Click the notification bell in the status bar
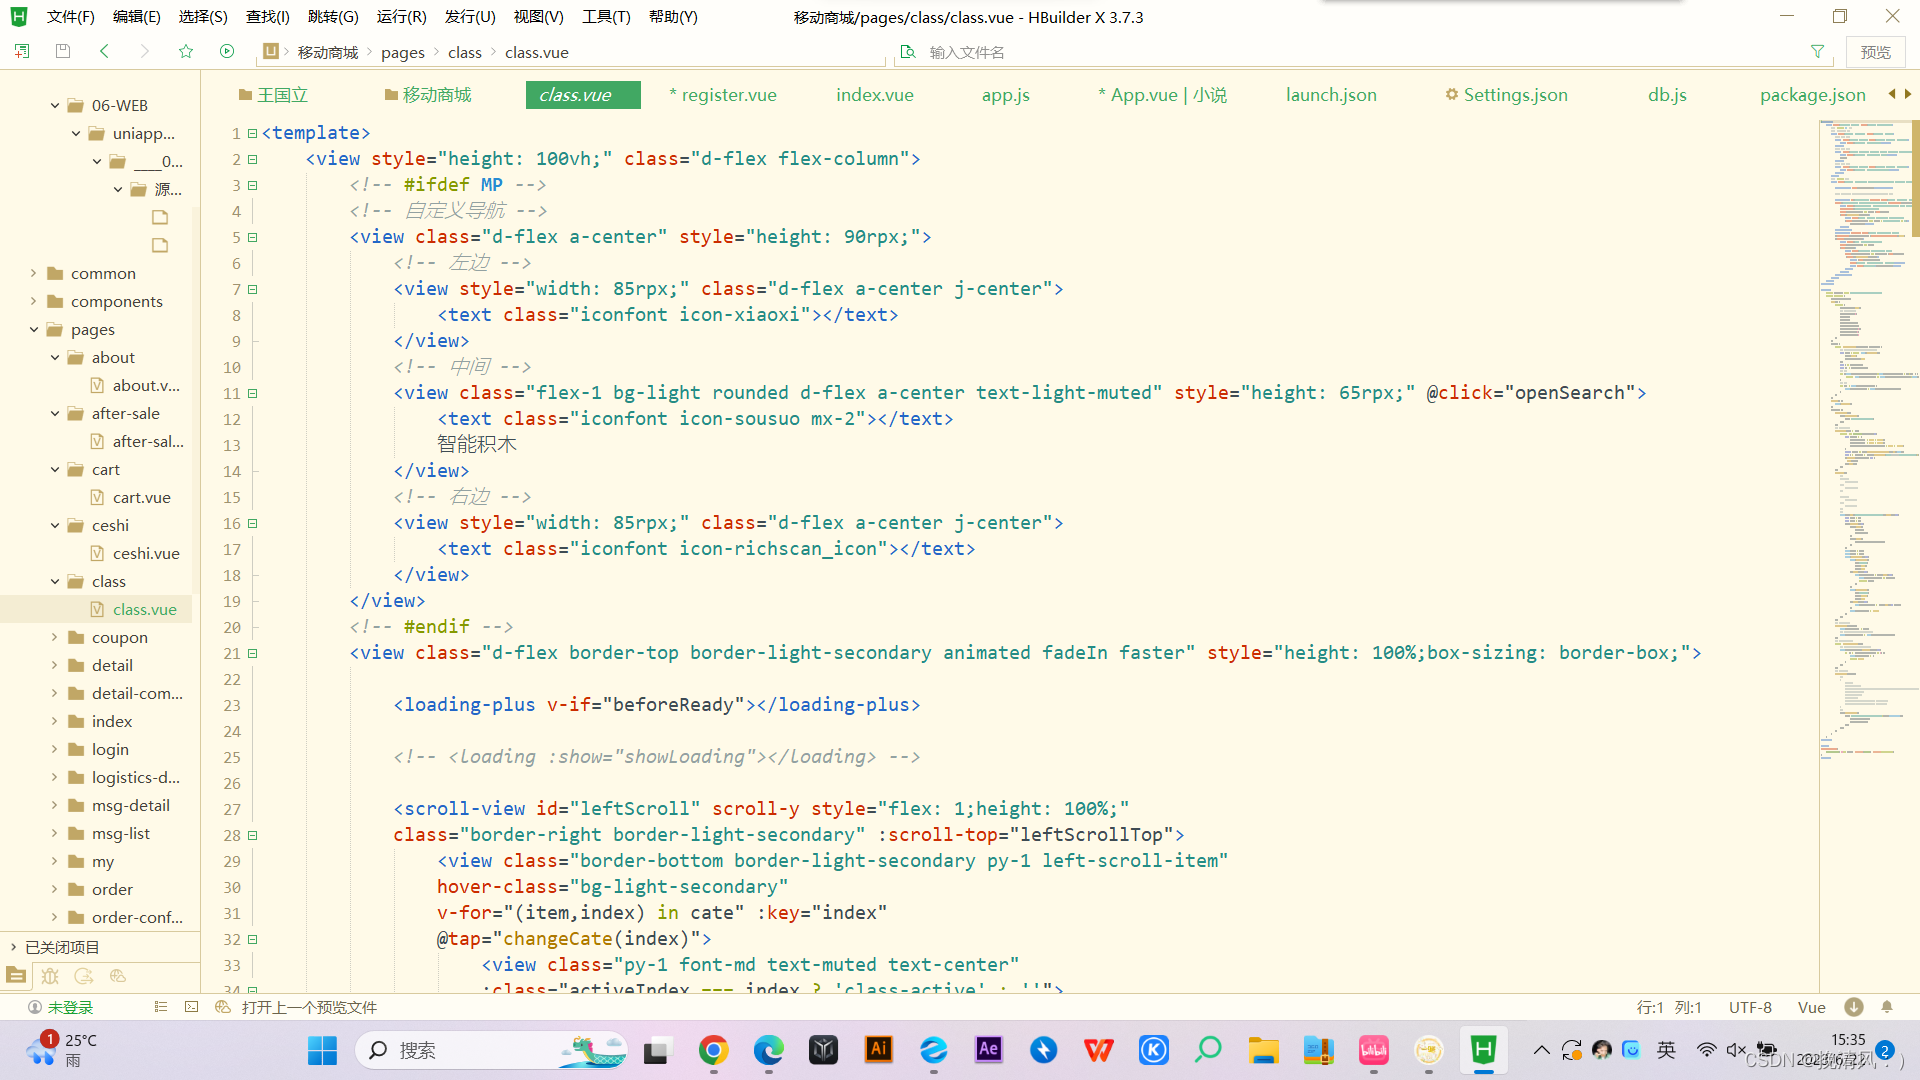The image size is (1920, 1080). [1887, 1007]
